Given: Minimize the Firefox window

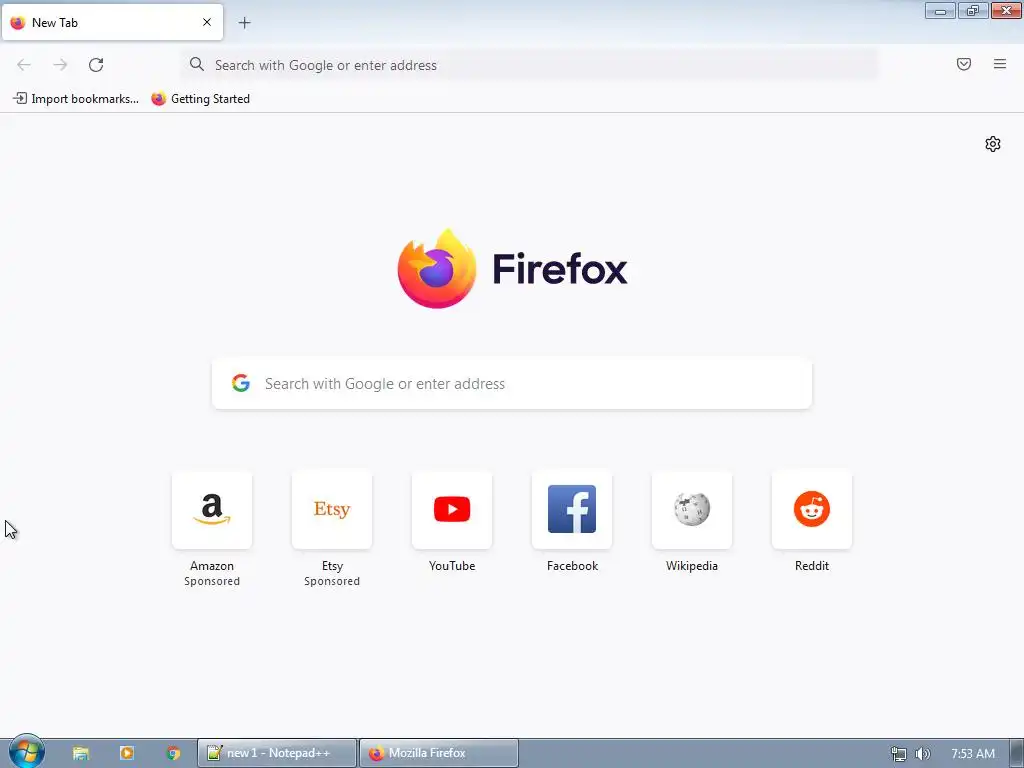Looking at the screenshot, I should tap(940, 10).
